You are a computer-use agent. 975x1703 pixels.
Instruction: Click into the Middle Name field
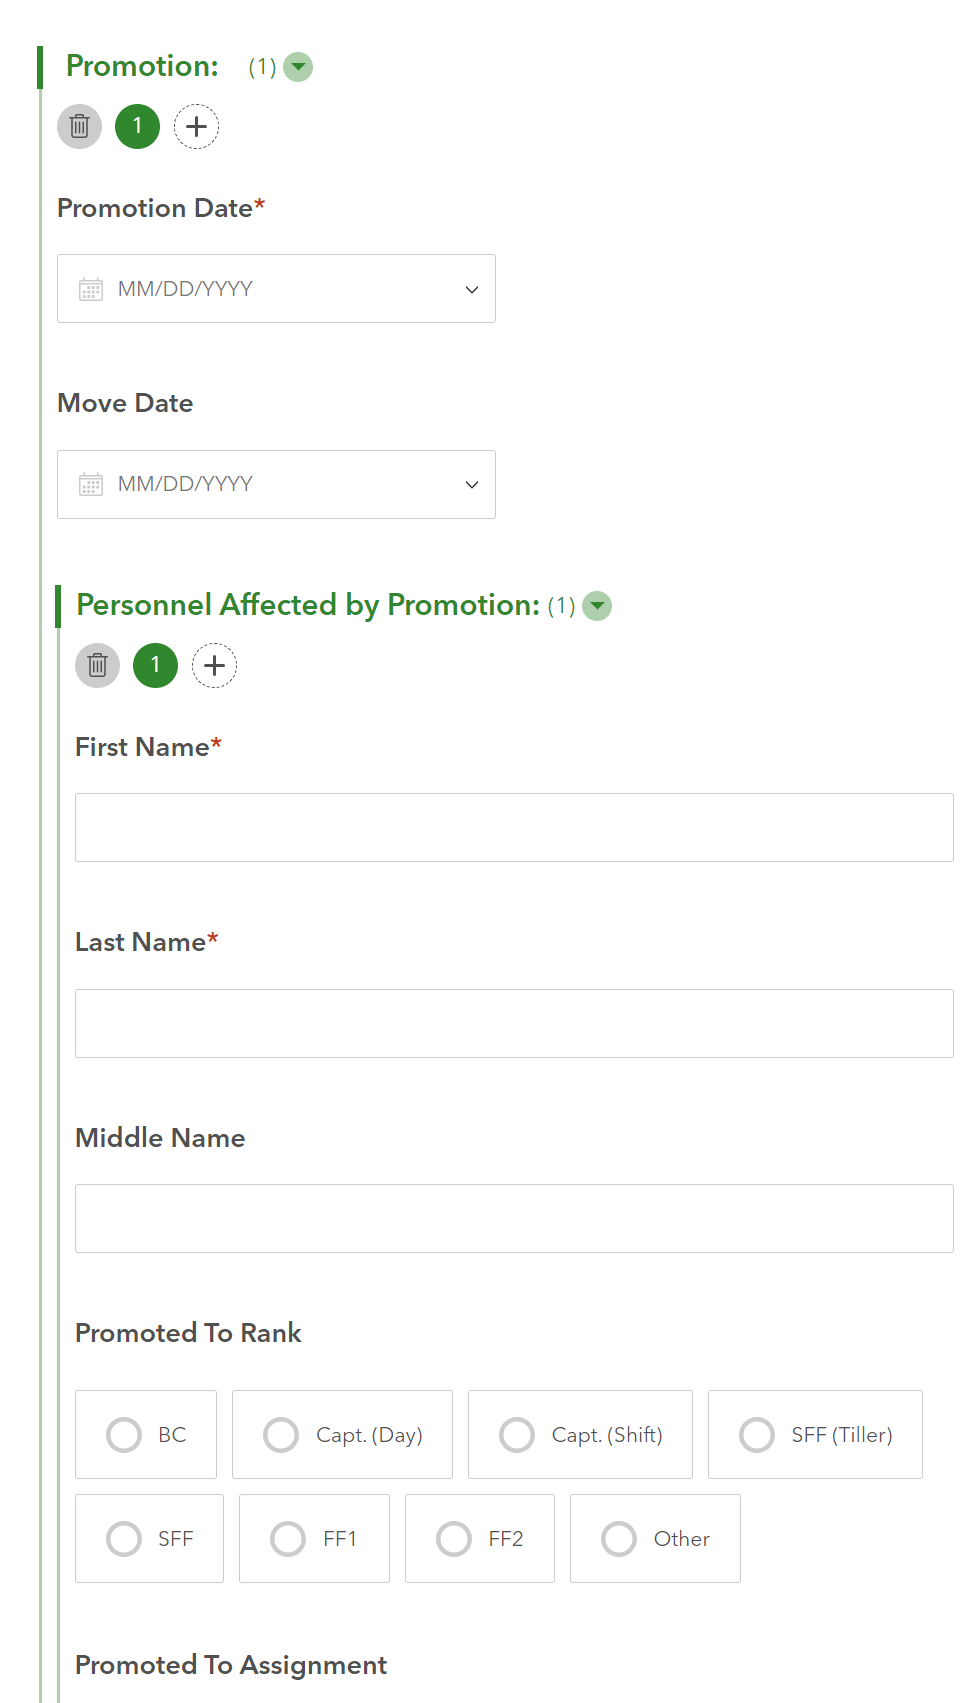coord(514,1219)
